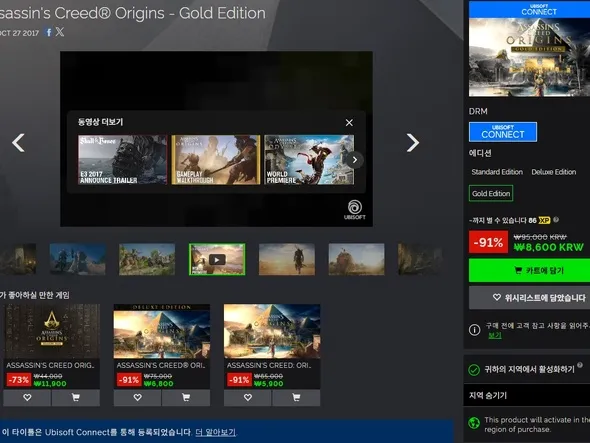Screen dimensions: 590x443
Task: Open the blue night scene screenshot thumbnail
Action: [x=78, y=259]
